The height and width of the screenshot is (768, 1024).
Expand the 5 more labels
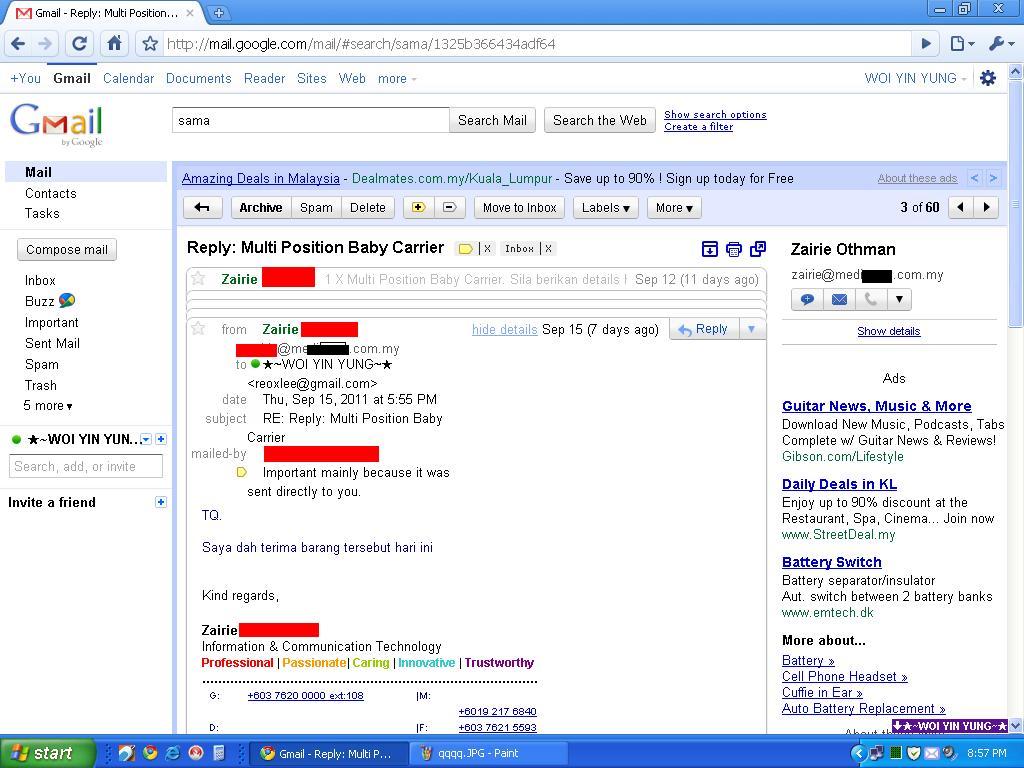[x=48, y=406]
